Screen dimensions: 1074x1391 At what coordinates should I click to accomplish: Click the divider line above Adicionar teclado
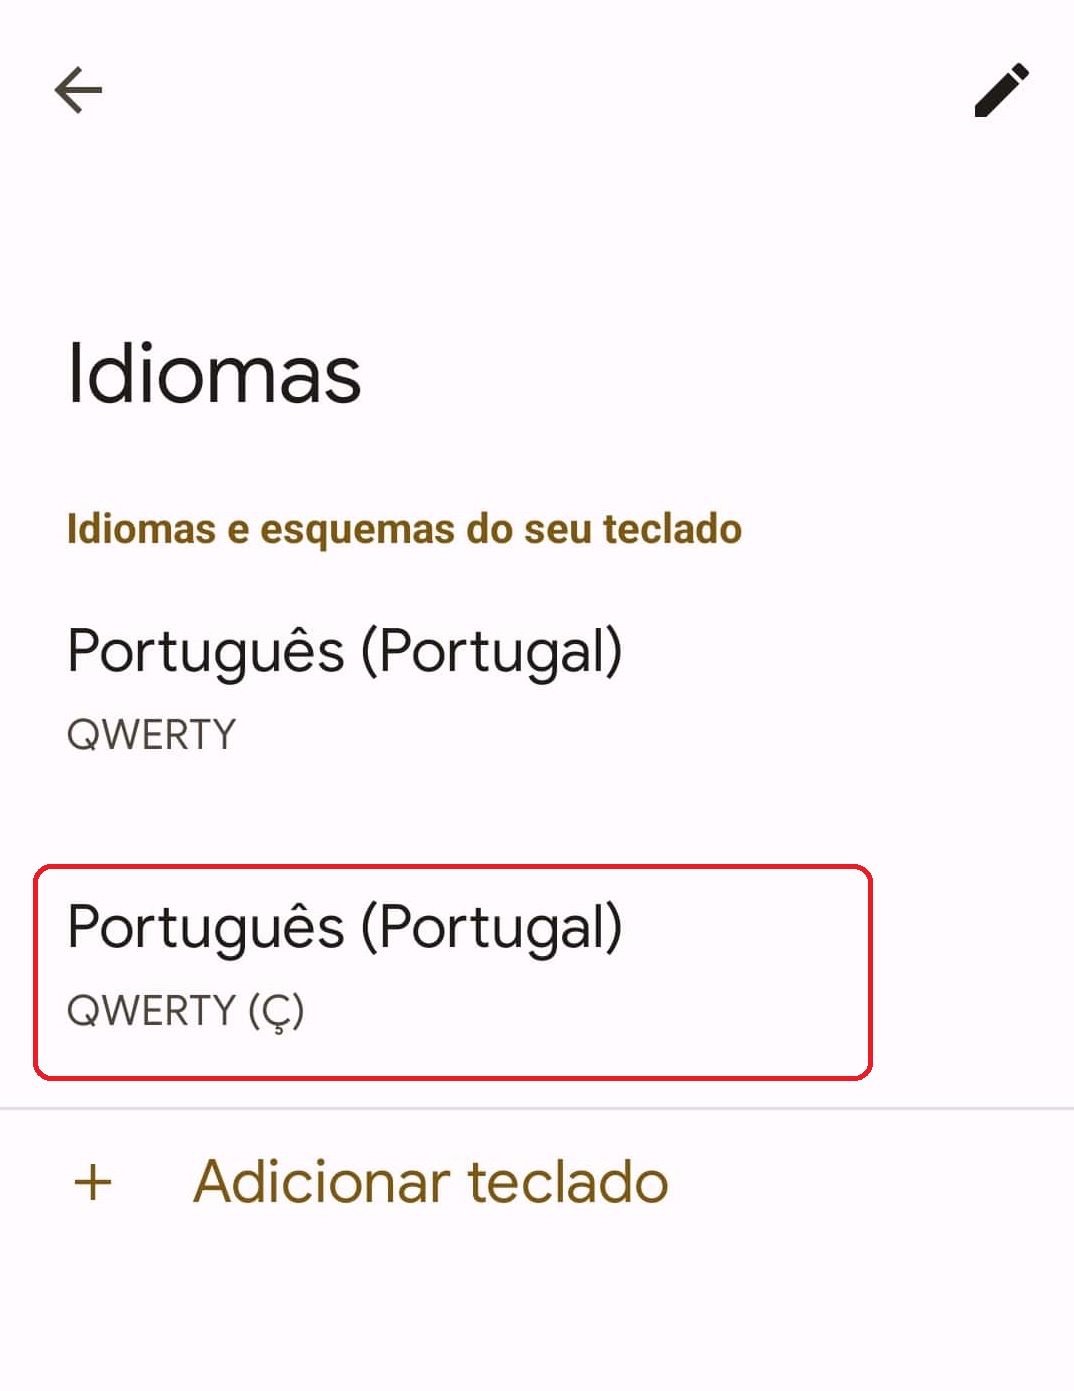click(x=537, y=1108)
